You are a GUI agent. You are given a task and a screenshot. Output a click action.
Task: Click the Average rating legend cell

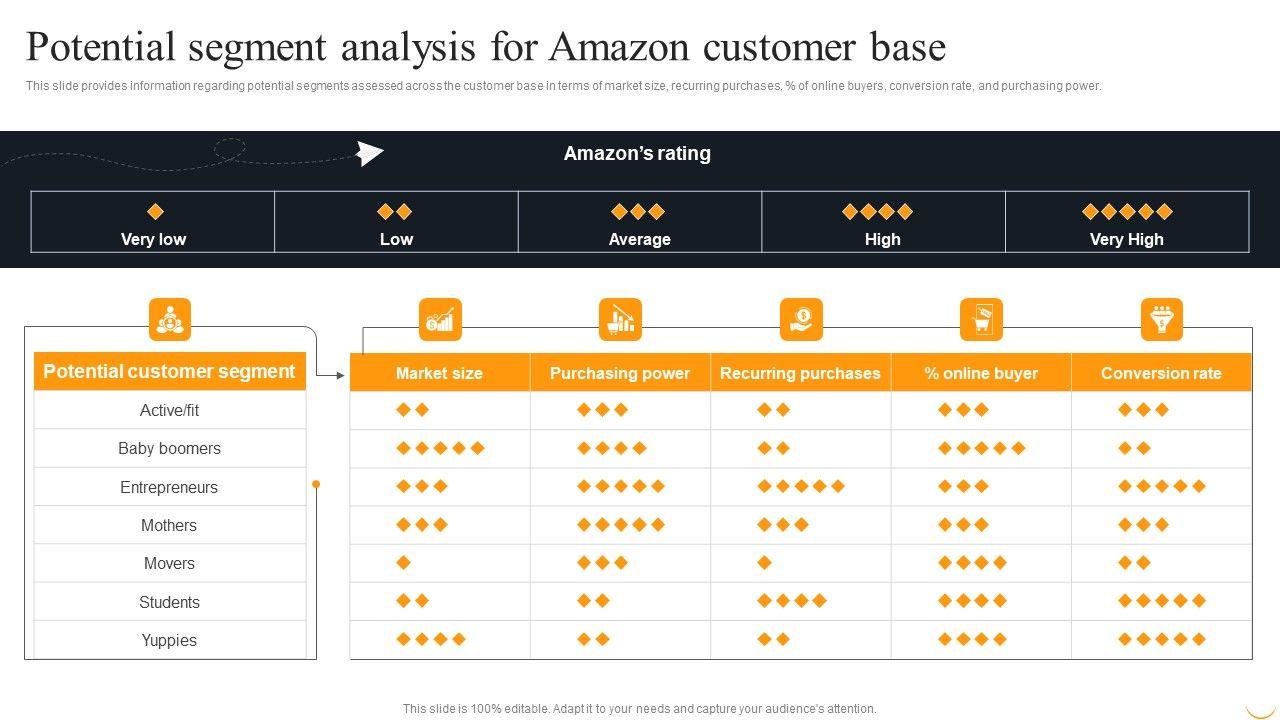tap(639, 222)
